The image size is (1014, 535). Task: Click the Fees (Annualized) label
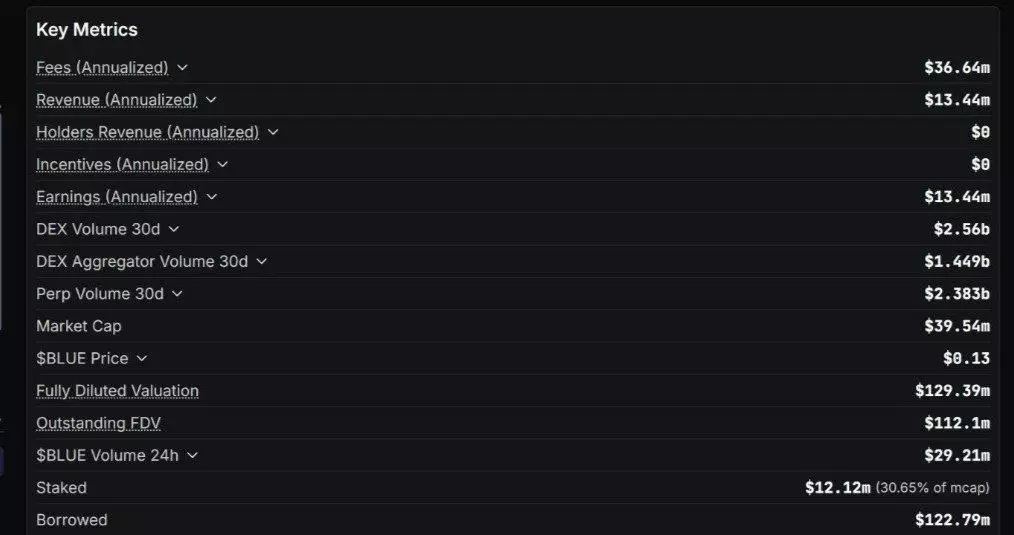102,68
